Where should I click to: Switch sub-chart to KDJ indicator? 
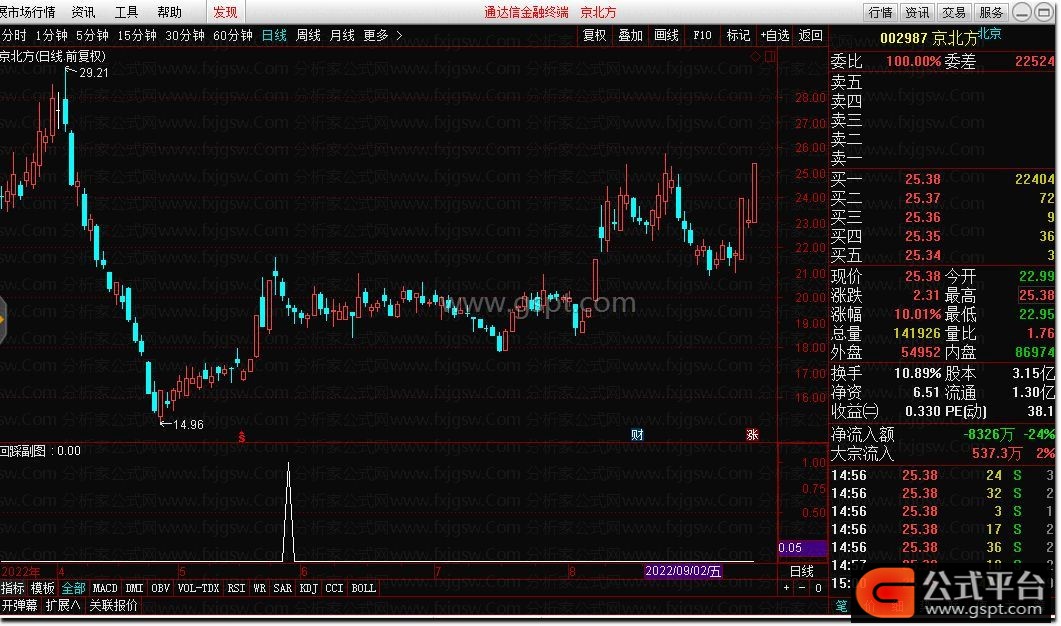click(x=309, y=588)
